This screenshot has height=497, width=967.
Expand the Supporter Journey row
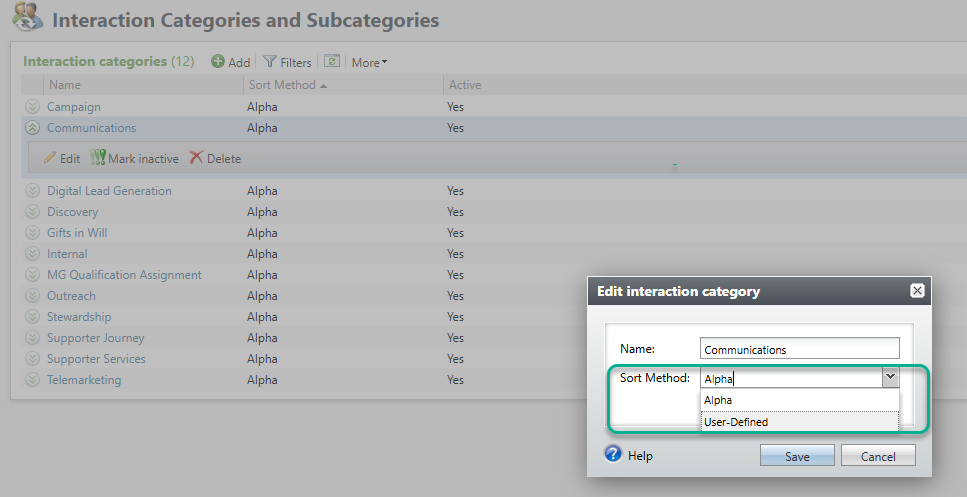coord(32,337)
